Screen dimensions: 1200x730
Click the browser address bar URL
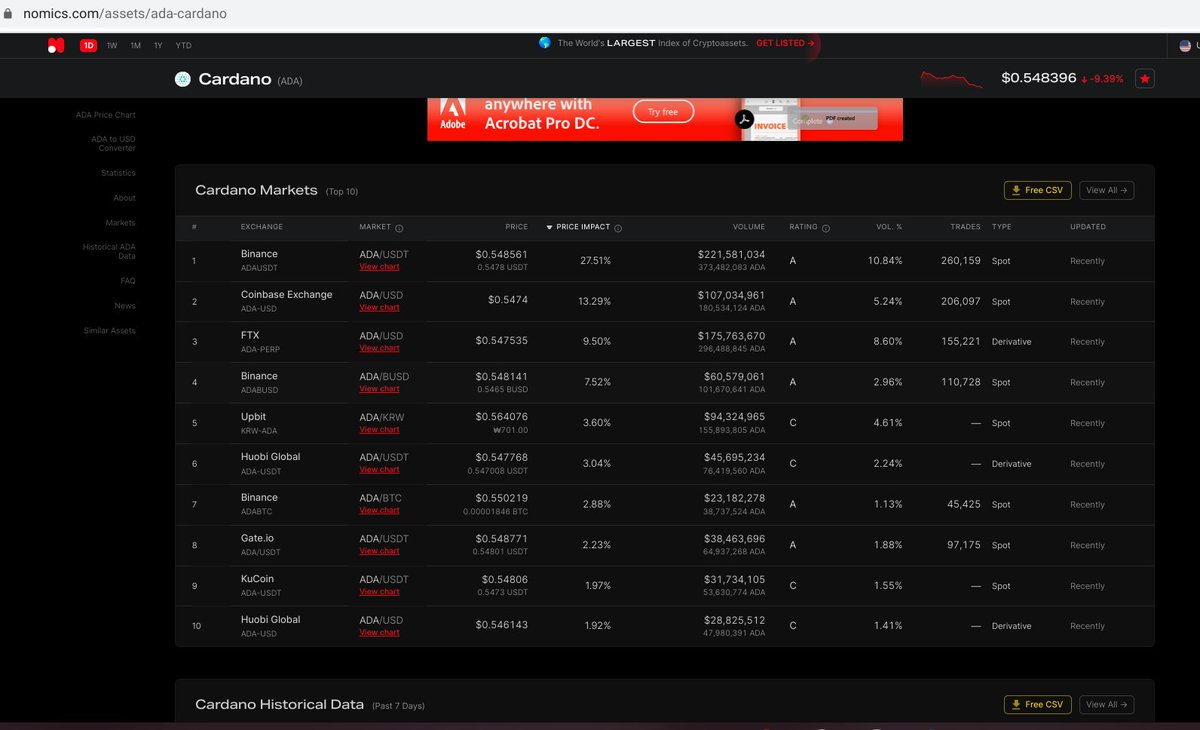(123, 14)
